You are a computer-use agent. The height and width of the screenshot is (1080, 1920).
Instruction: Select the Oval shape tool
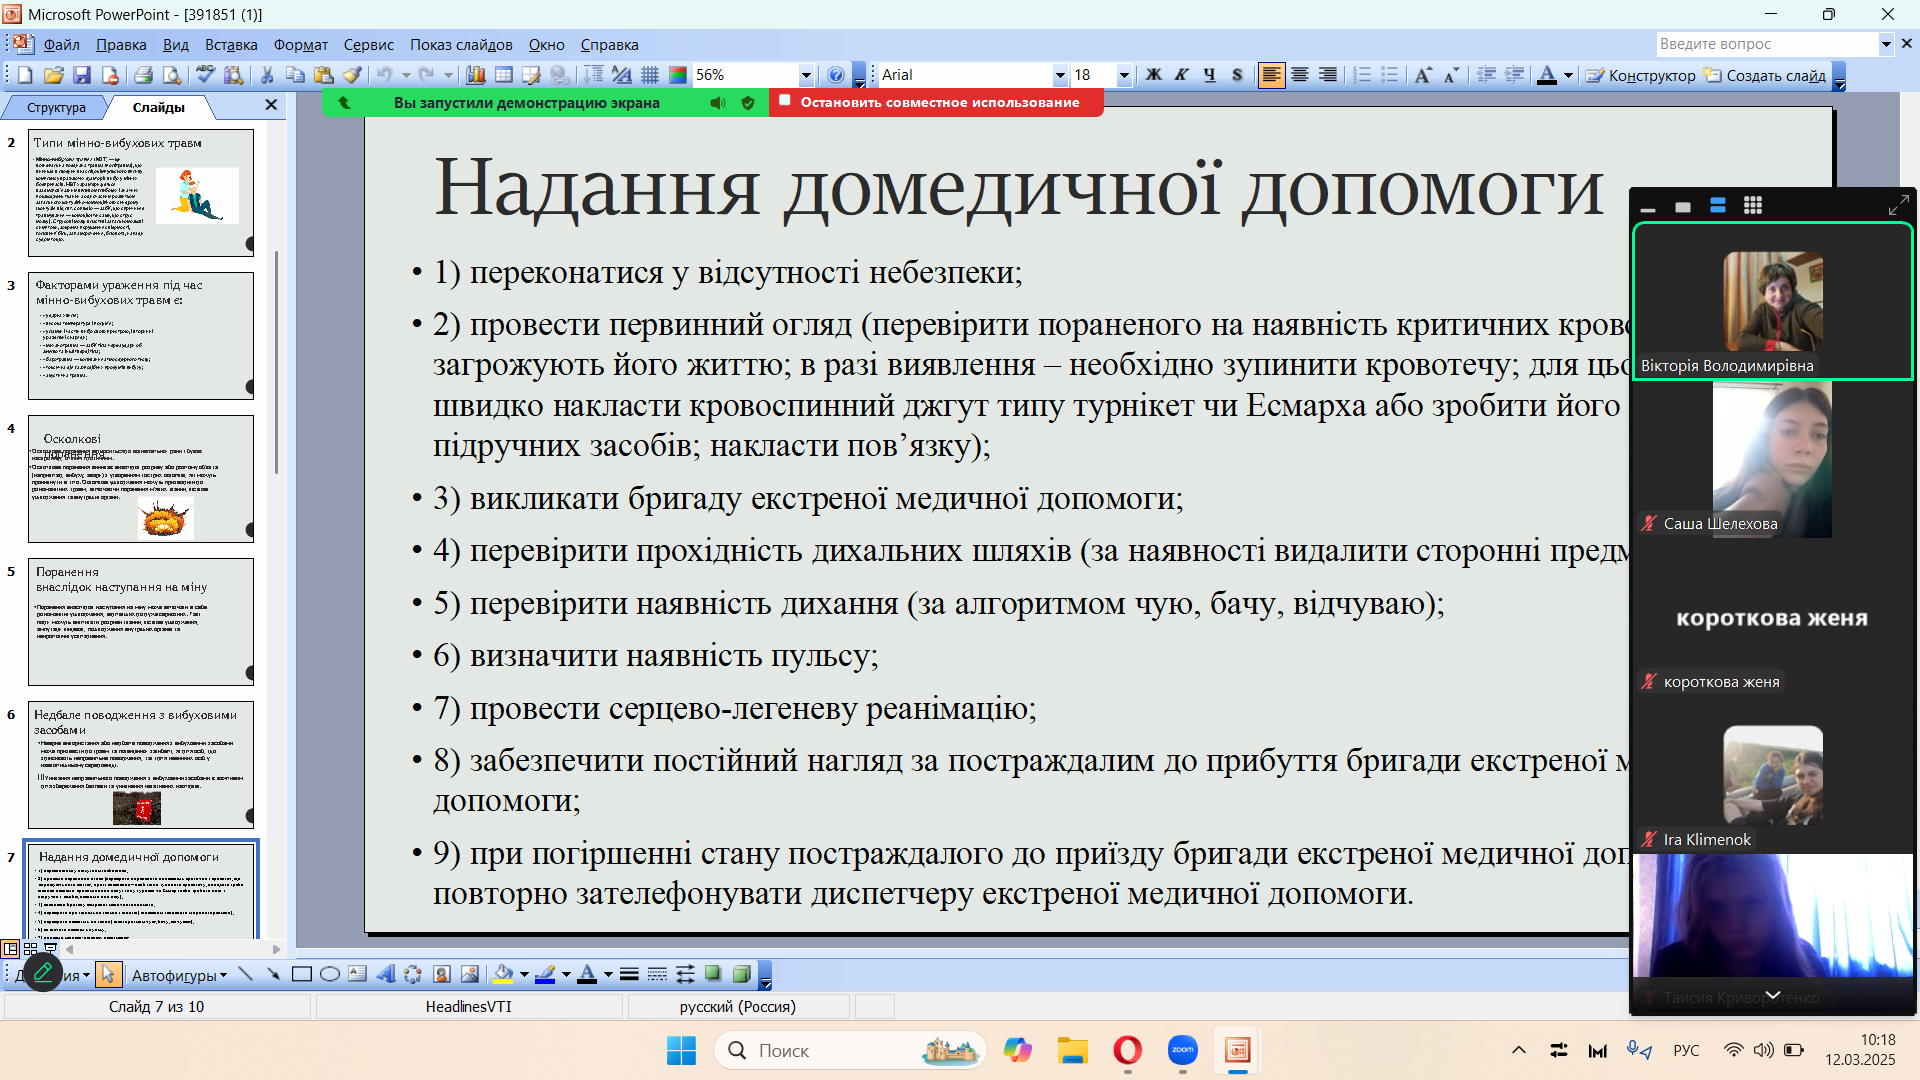coord(329,975)
